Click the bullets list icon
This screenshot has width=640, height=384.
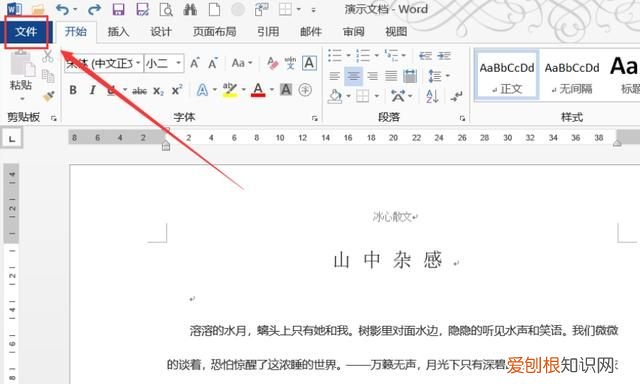pos(335,55)
